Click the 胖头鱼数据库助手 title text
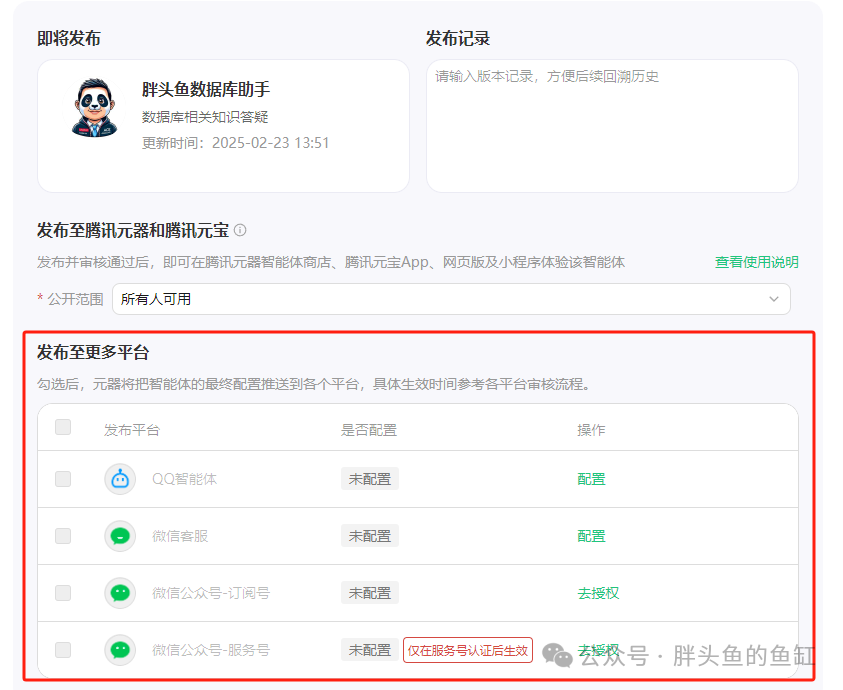The width and height of the screenshot is (843, 690). (x=206, y=89)
